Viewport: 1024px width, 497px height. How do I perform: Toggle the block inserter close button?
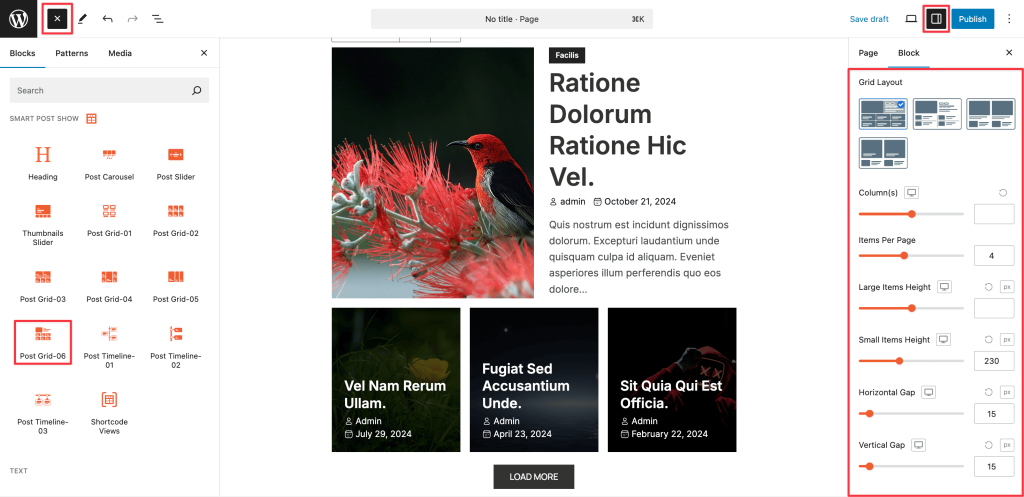pos(57,19)
